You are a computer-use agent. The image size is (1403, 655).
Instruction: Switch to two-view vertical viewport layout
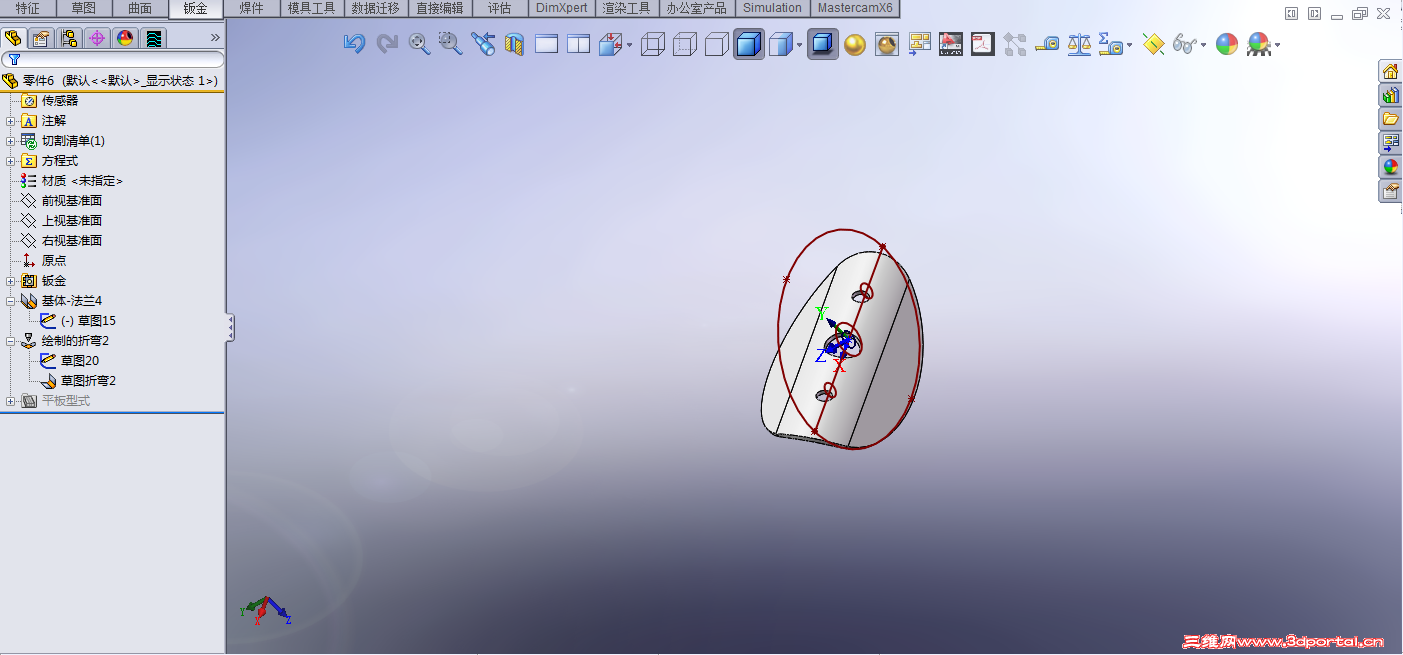click(579, 44)
